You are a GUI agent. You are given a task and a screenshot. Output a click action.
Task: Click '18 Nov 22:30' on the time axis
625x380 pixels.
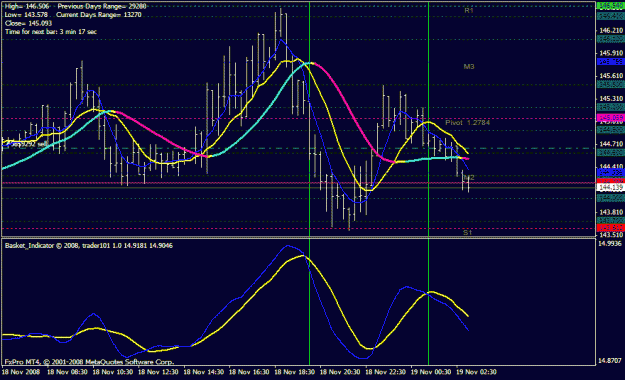(x=385, y=372)
